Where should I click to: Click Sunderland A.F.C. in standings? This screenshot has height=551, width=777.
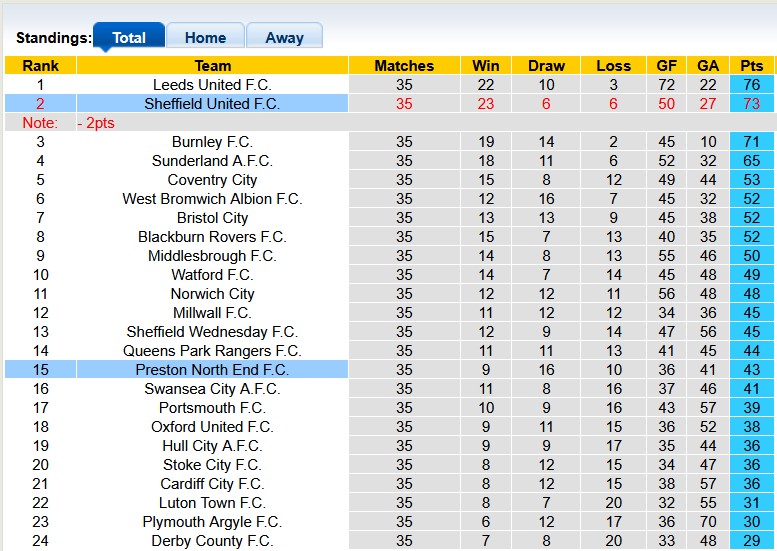[212, 161]
